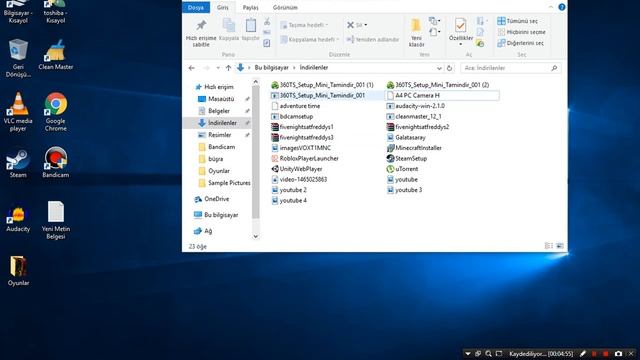
Task: Pin to Hızlı erişime sabitle
Action: [201, 33]
